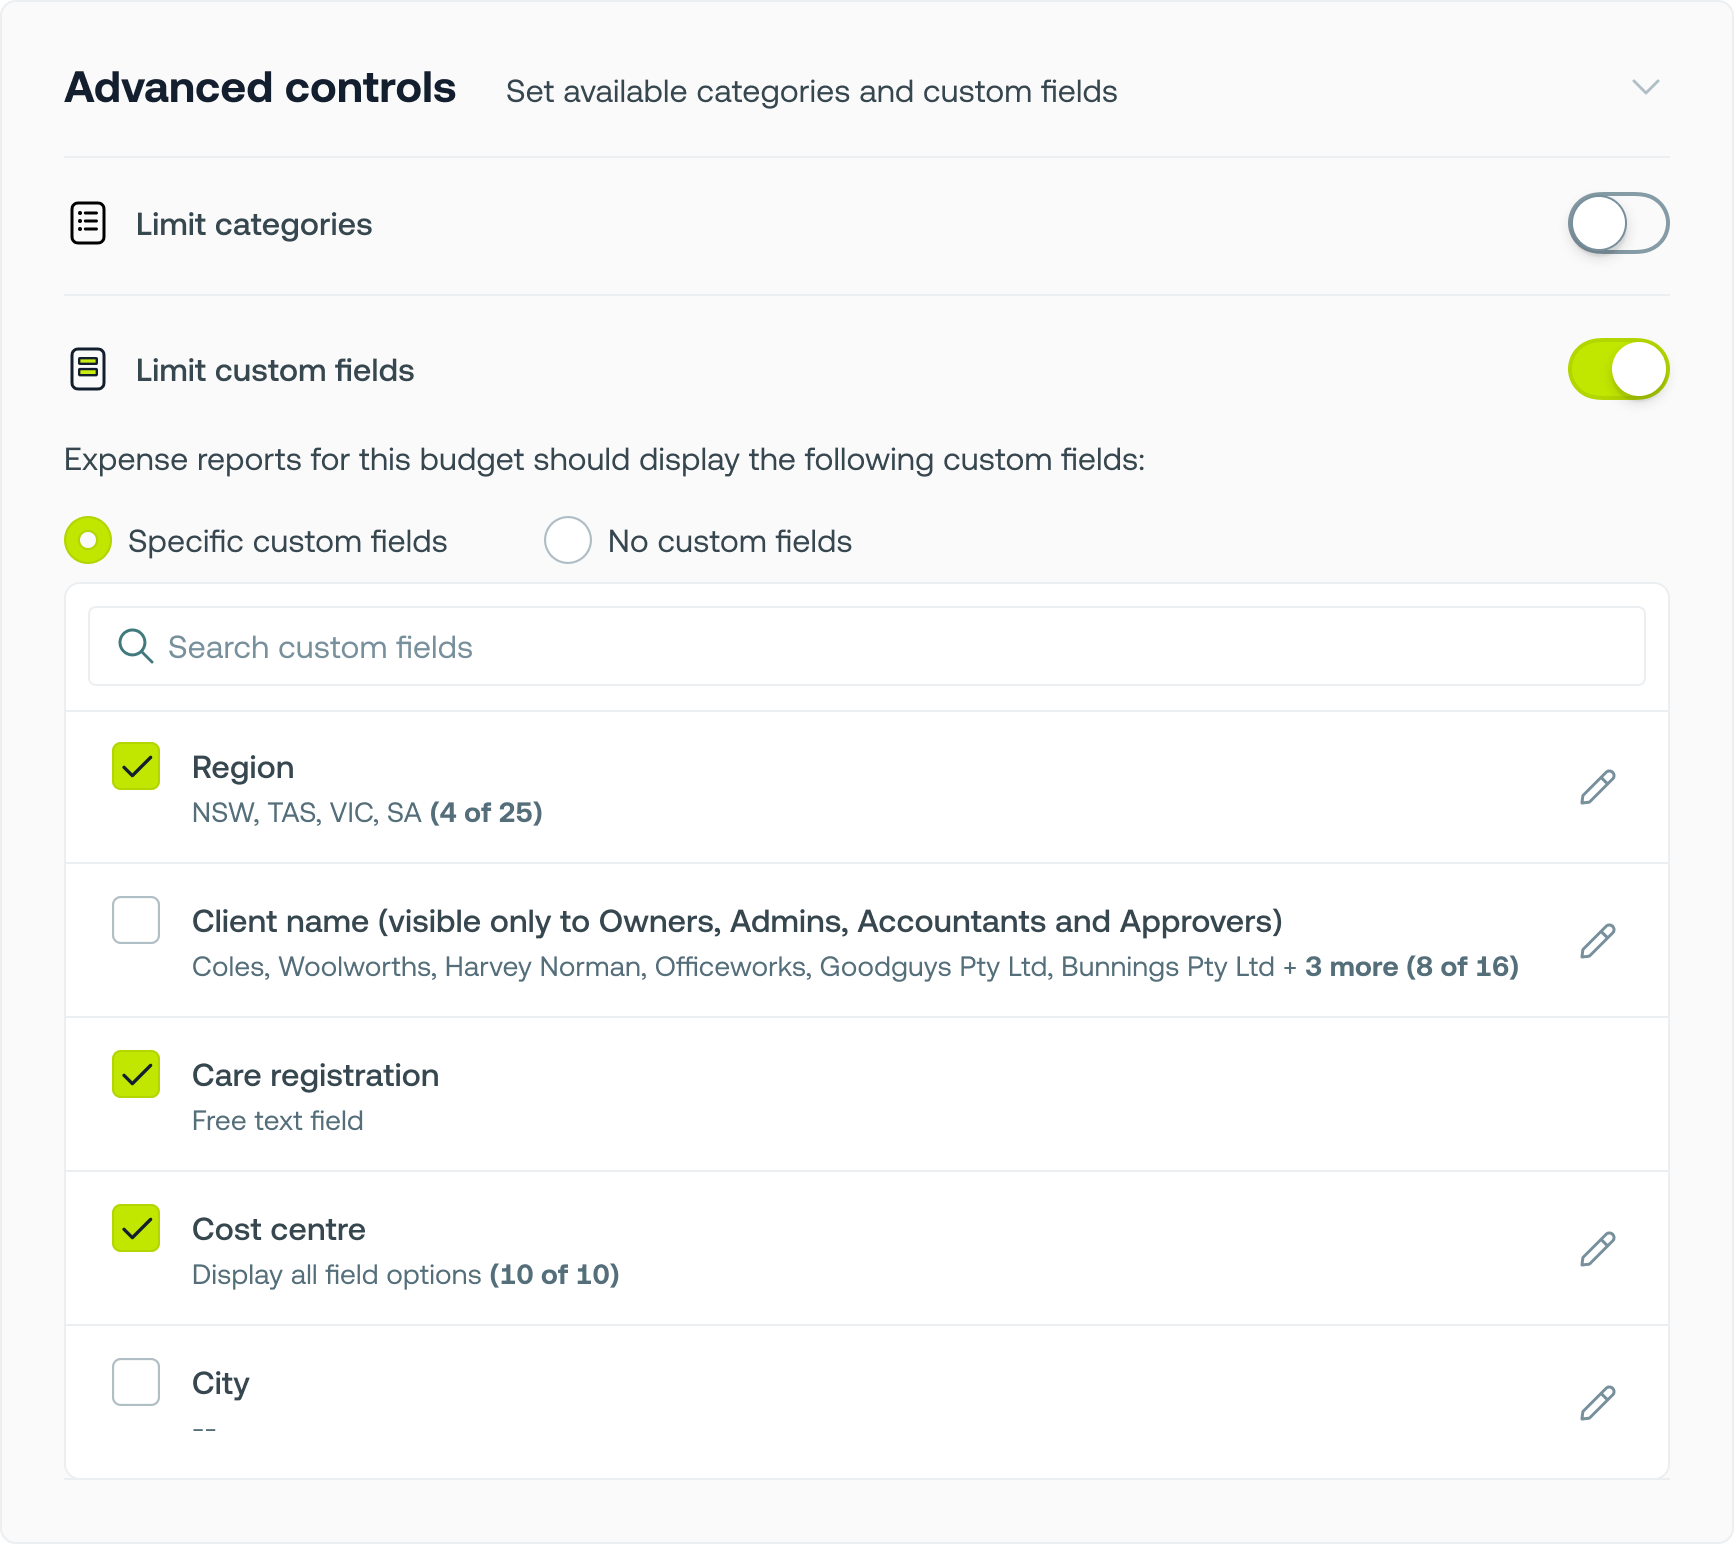Edit the Region field options

pos(1597,787)
